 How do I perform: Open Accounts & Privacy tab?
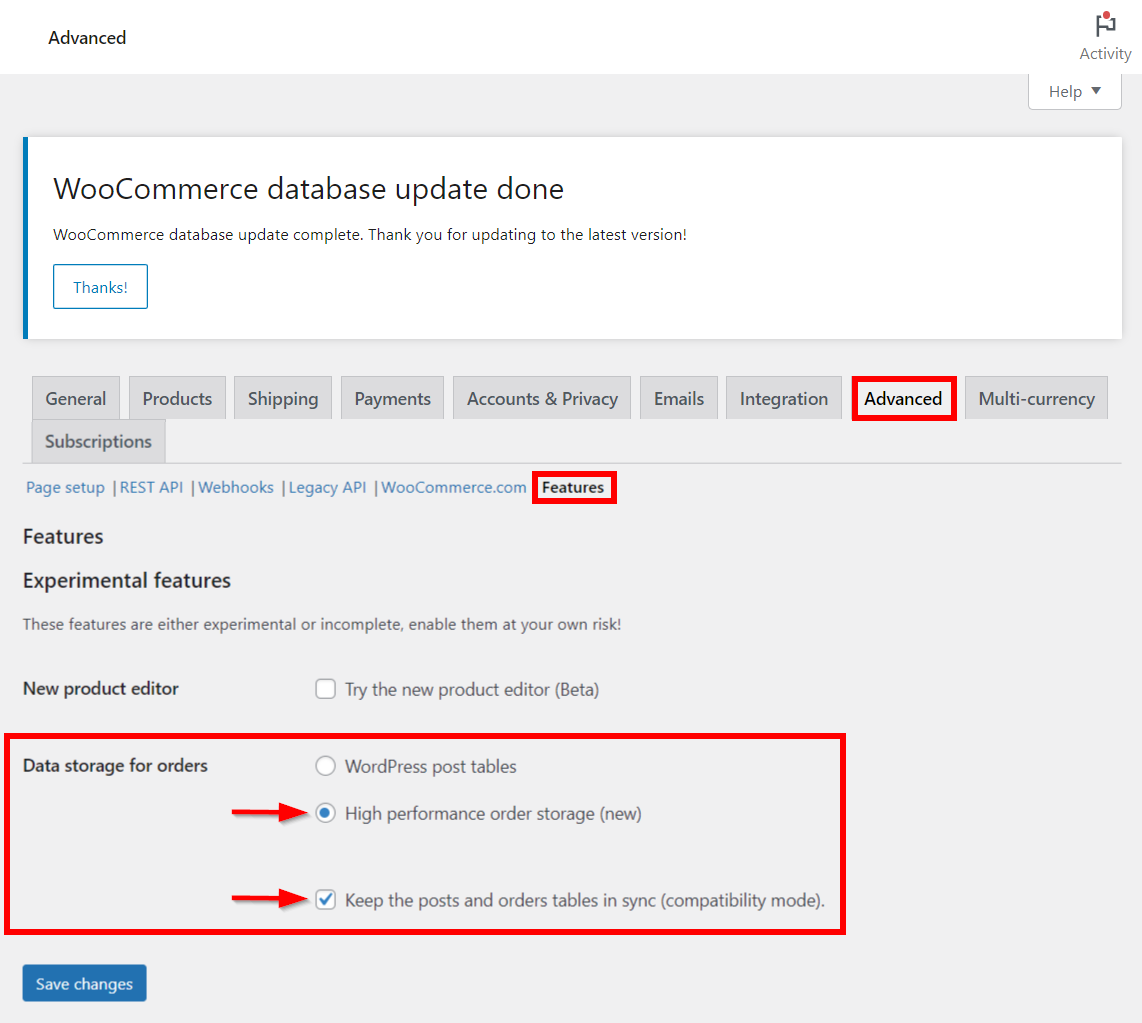click(542, 398)
